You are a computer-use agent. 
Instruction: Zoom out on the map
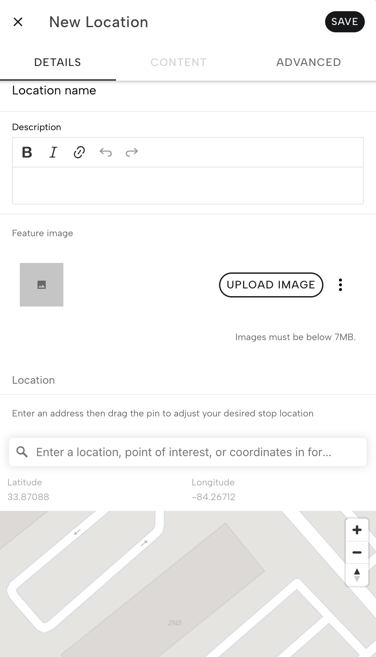[357, 552]
